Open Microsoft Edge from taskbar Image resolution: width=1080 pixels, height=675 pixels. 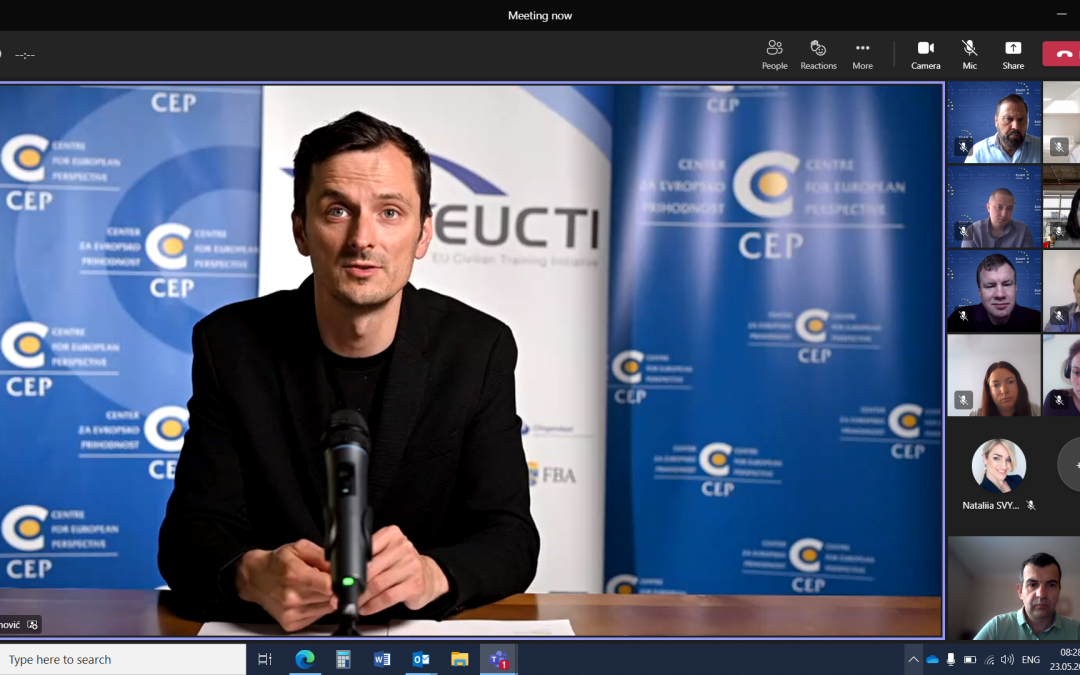click(304, 659)
